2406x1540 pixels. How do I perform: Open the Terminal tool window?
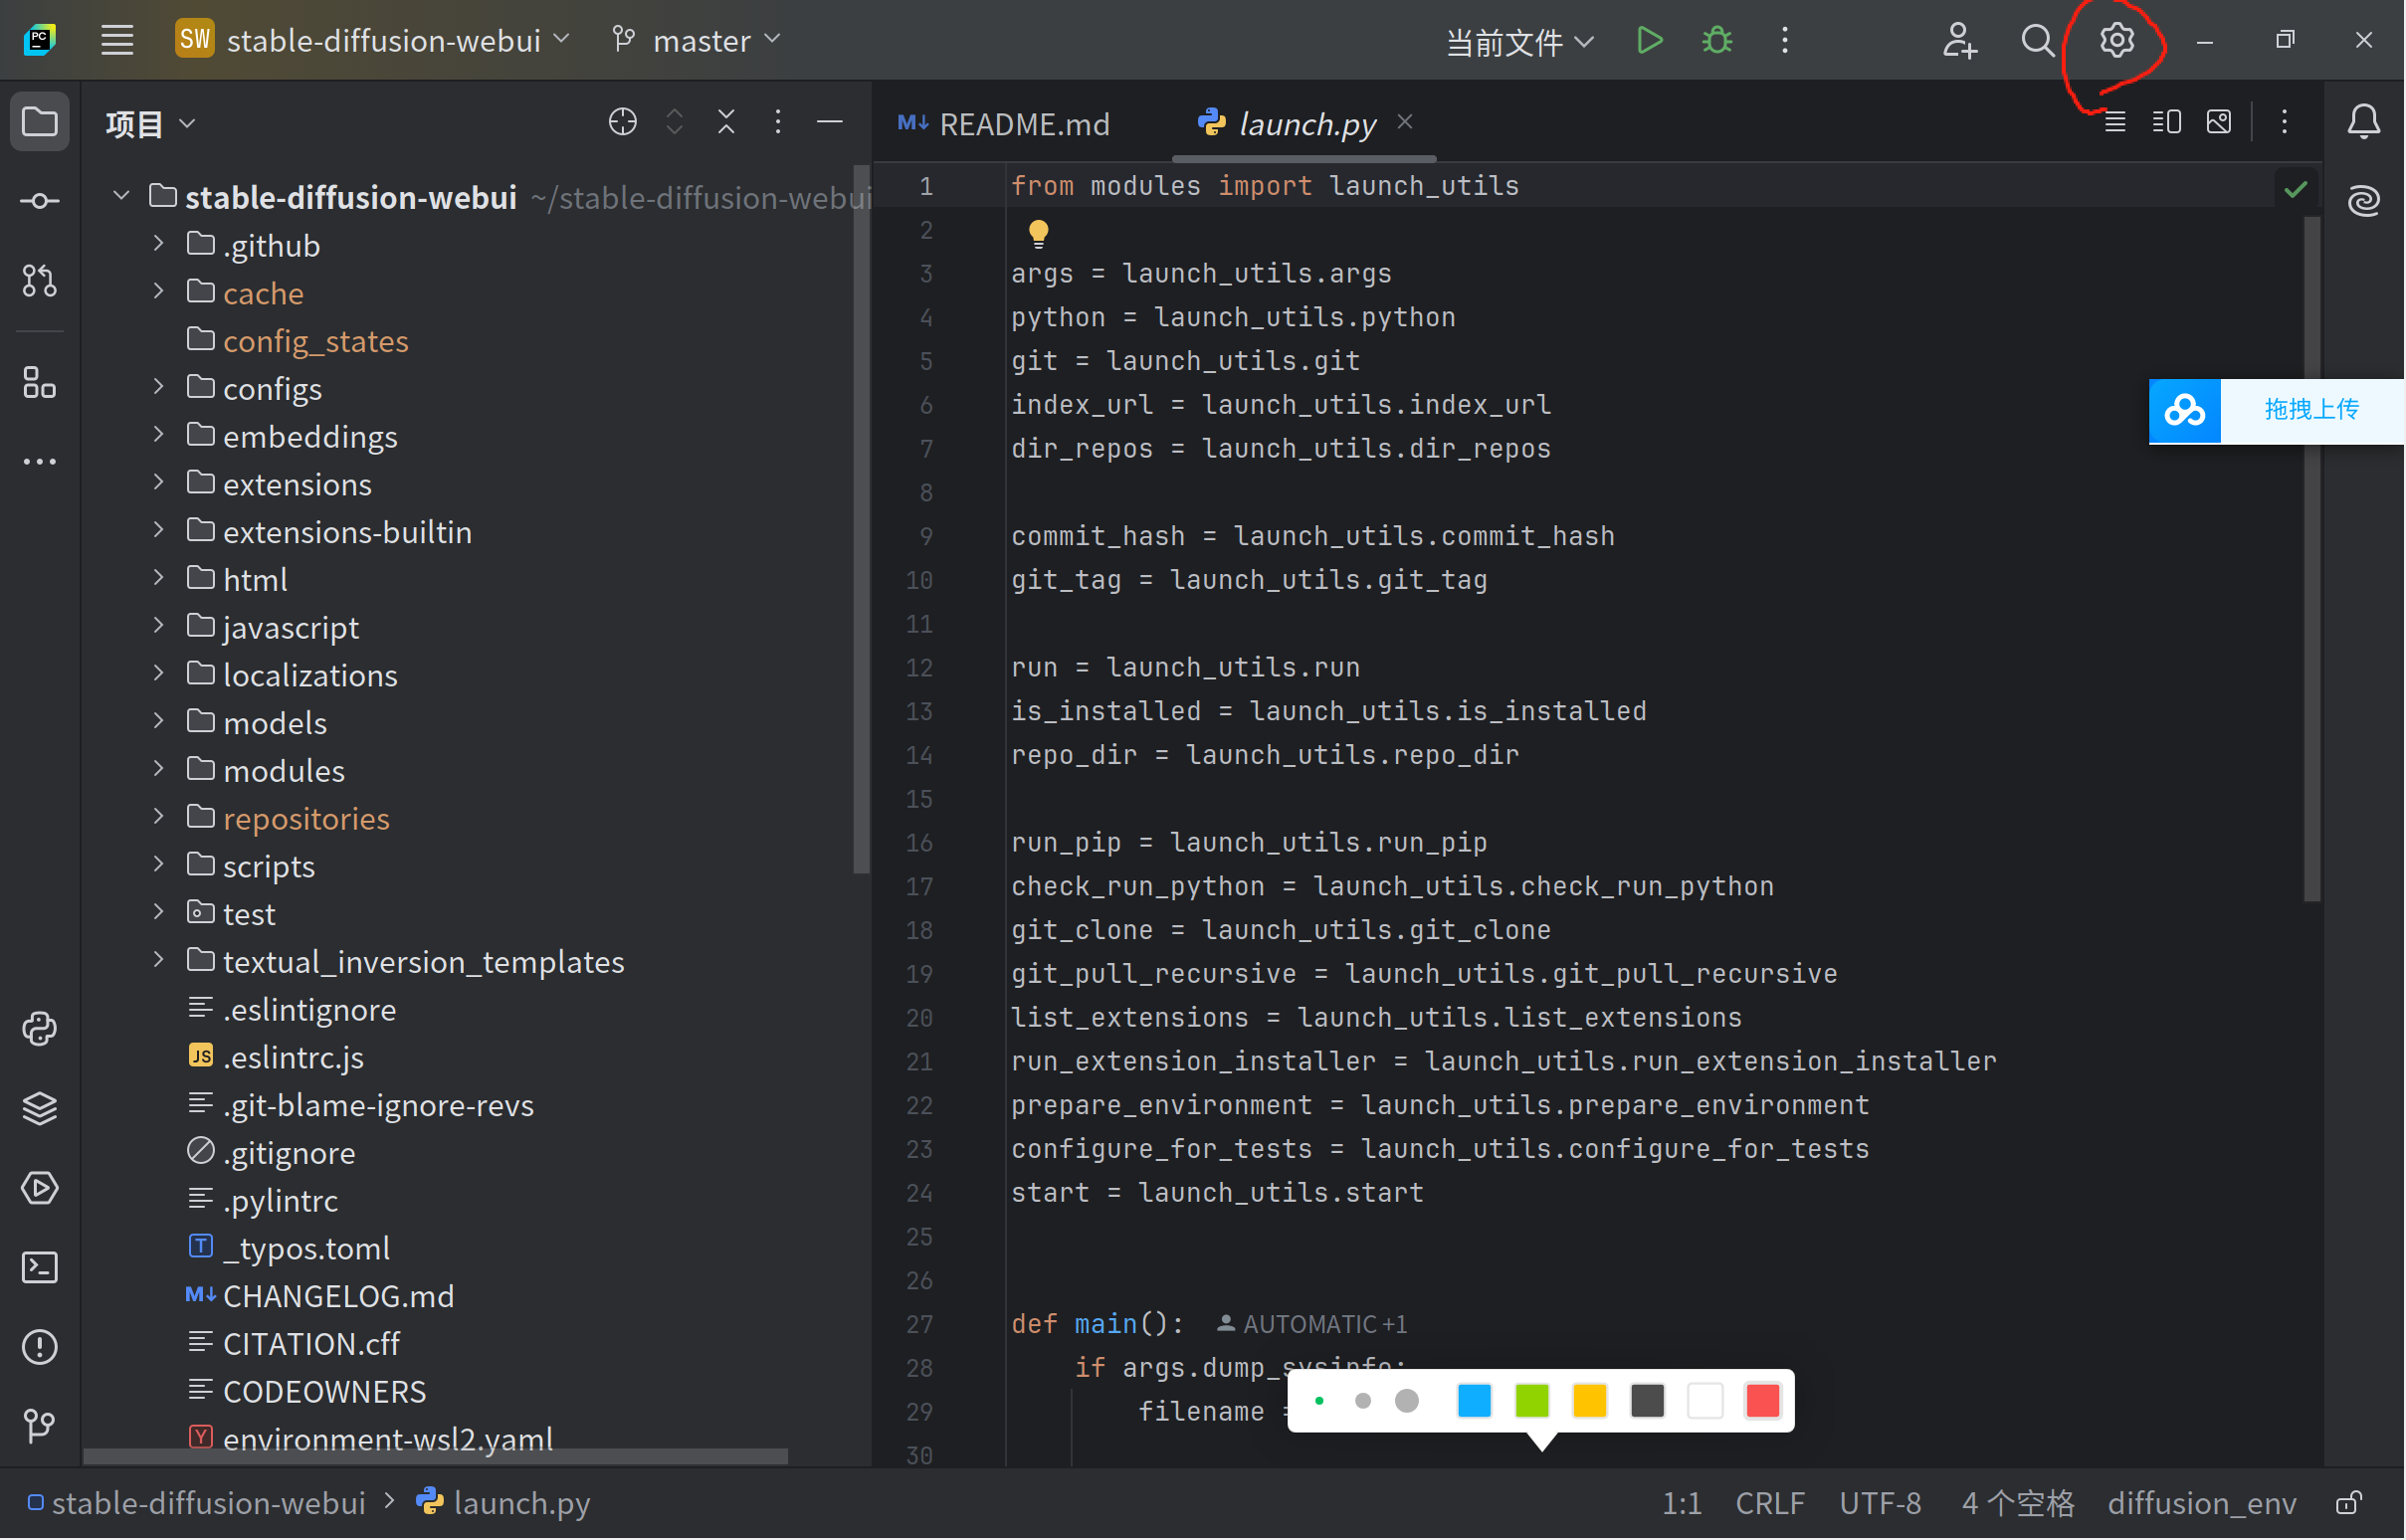(x=39, y=1269)
